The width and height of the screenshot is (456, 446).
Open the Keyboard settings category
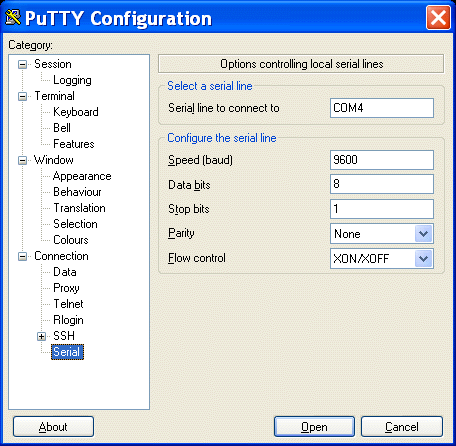(76, 112)
